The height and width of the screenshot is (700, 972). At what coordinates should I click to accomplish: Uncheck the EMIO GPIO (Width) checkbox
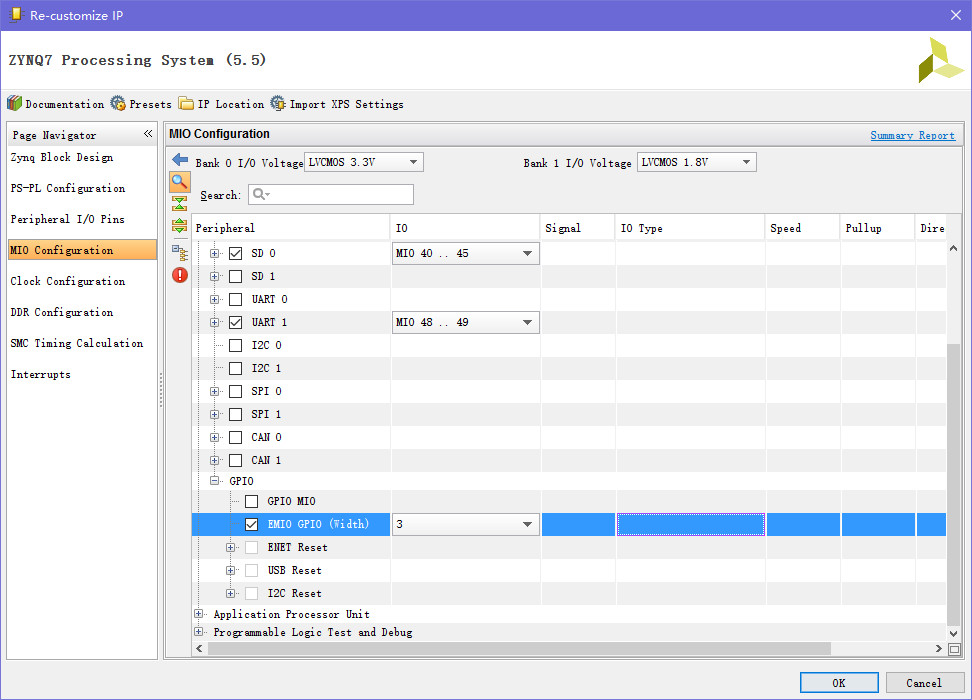click(252, 525)
